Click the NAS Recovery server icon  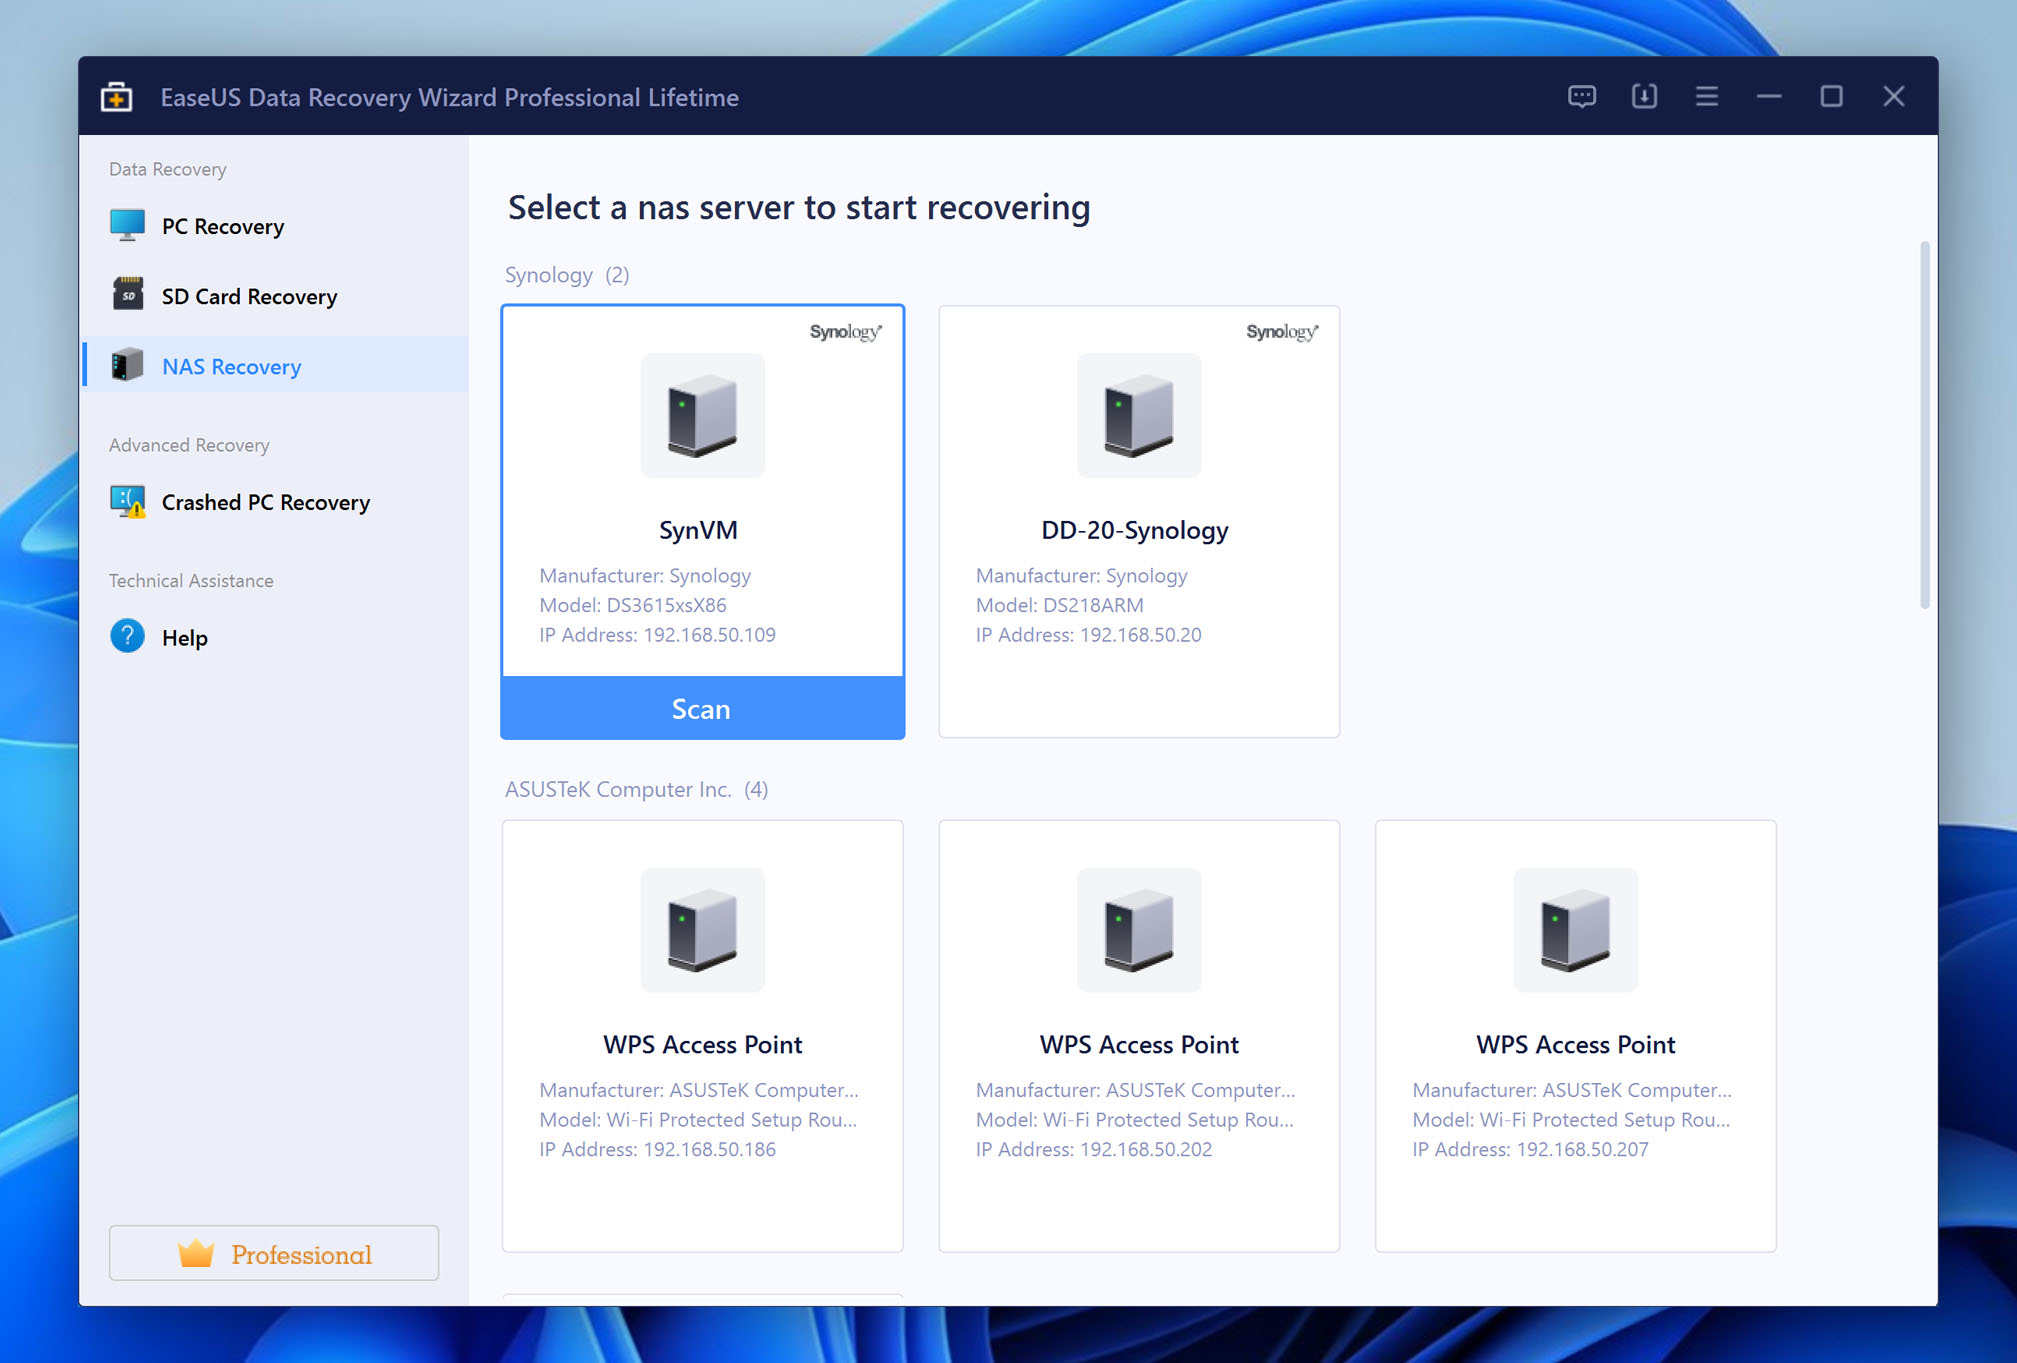point(127,365)
